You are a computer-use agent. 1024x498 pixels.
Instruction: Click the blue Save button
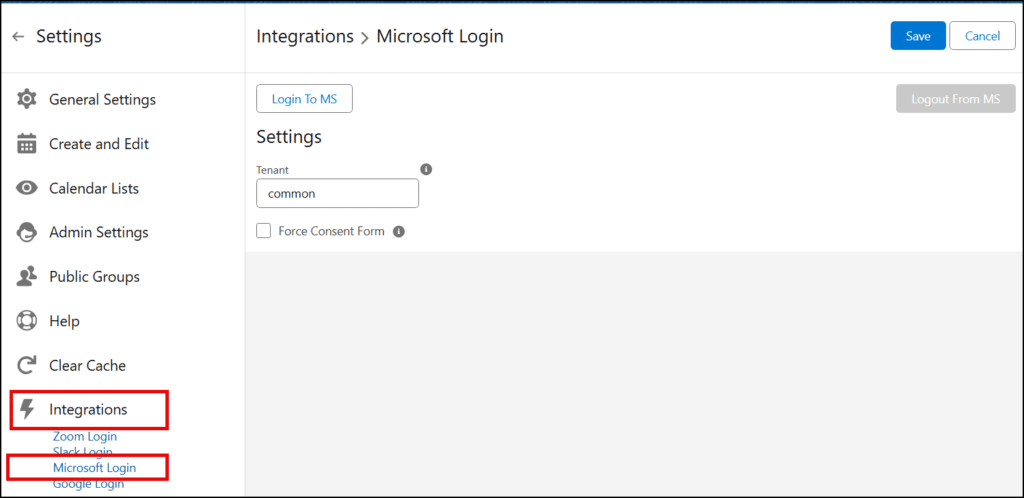click(x=917, y=36)
